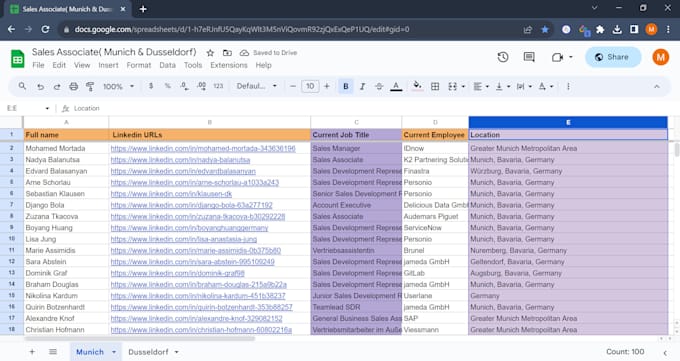Click the print icon
The width and height of the screenshot is (680, 361).
click(x=74, y=86)
